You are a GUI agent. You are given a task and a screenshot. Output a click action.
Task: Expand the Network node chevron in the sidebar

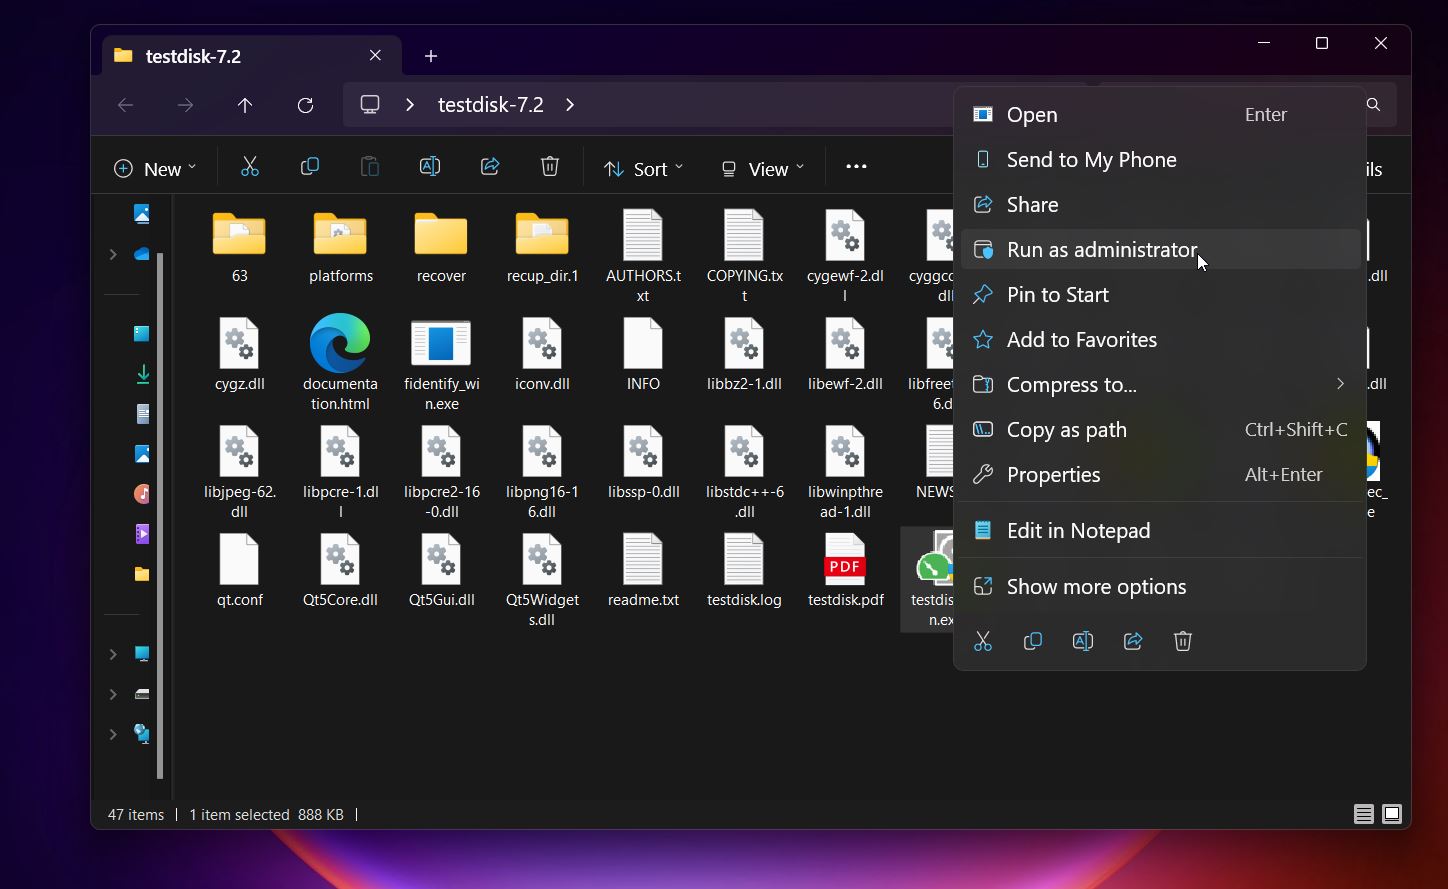point(113,734)
